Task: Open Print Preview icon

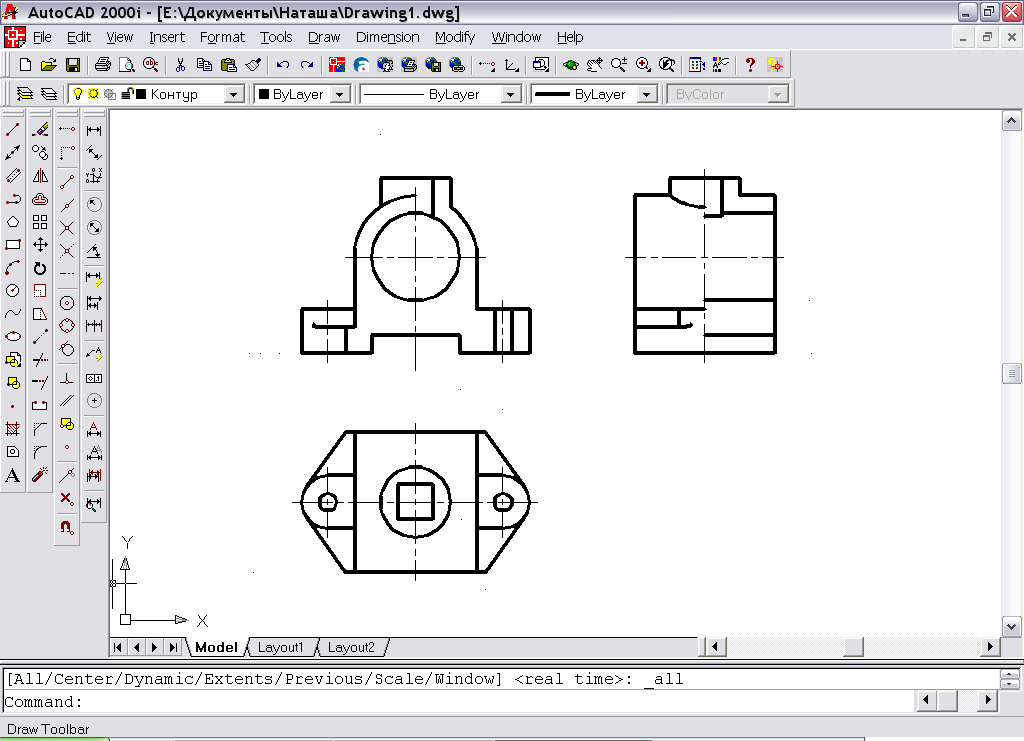Action: (126, 65)
